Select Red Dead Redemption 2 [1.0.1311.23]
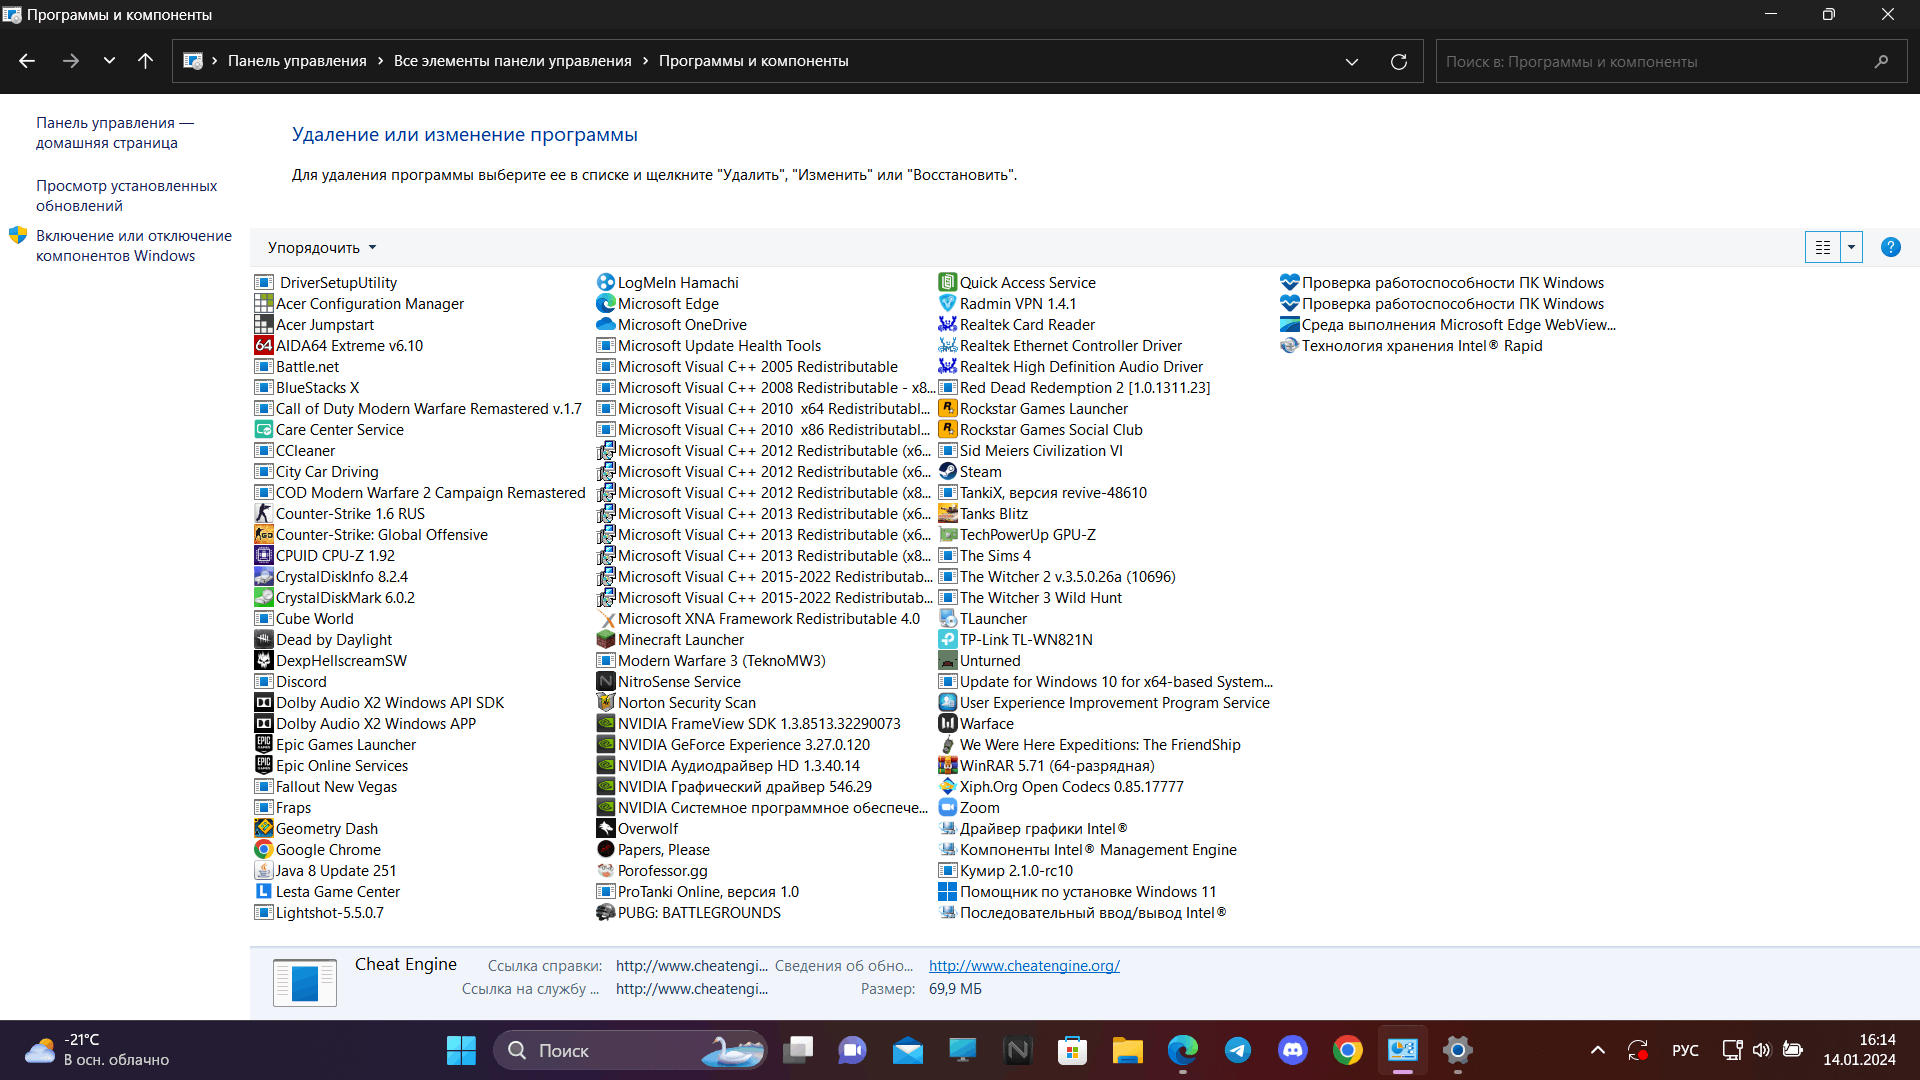 (1075, 388)
